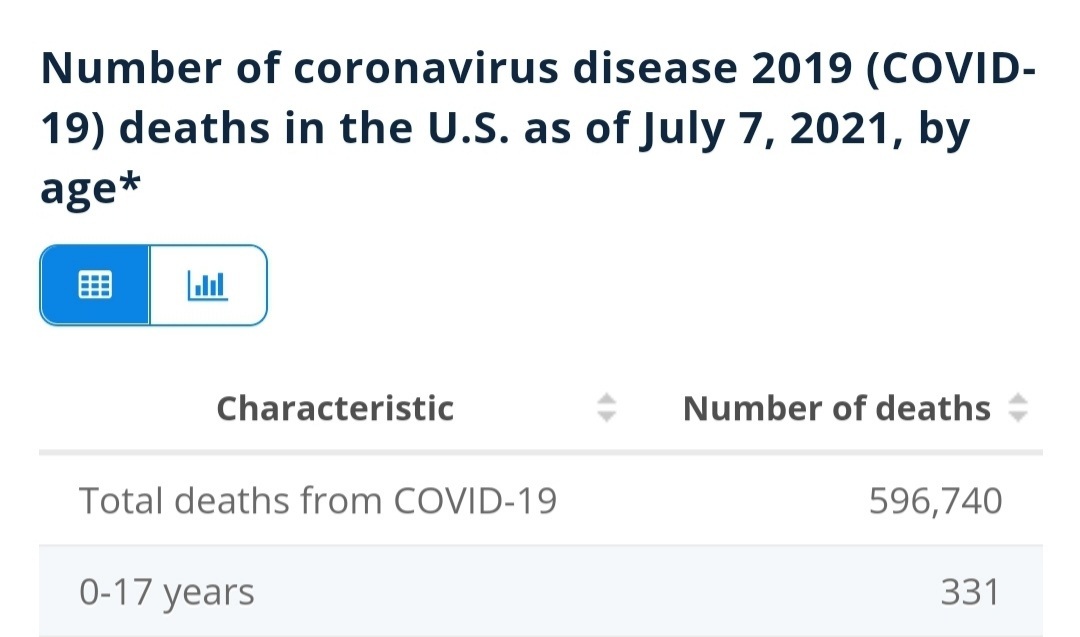
Task: Select the 0-17 years row label
Action: tap(167, 592)
